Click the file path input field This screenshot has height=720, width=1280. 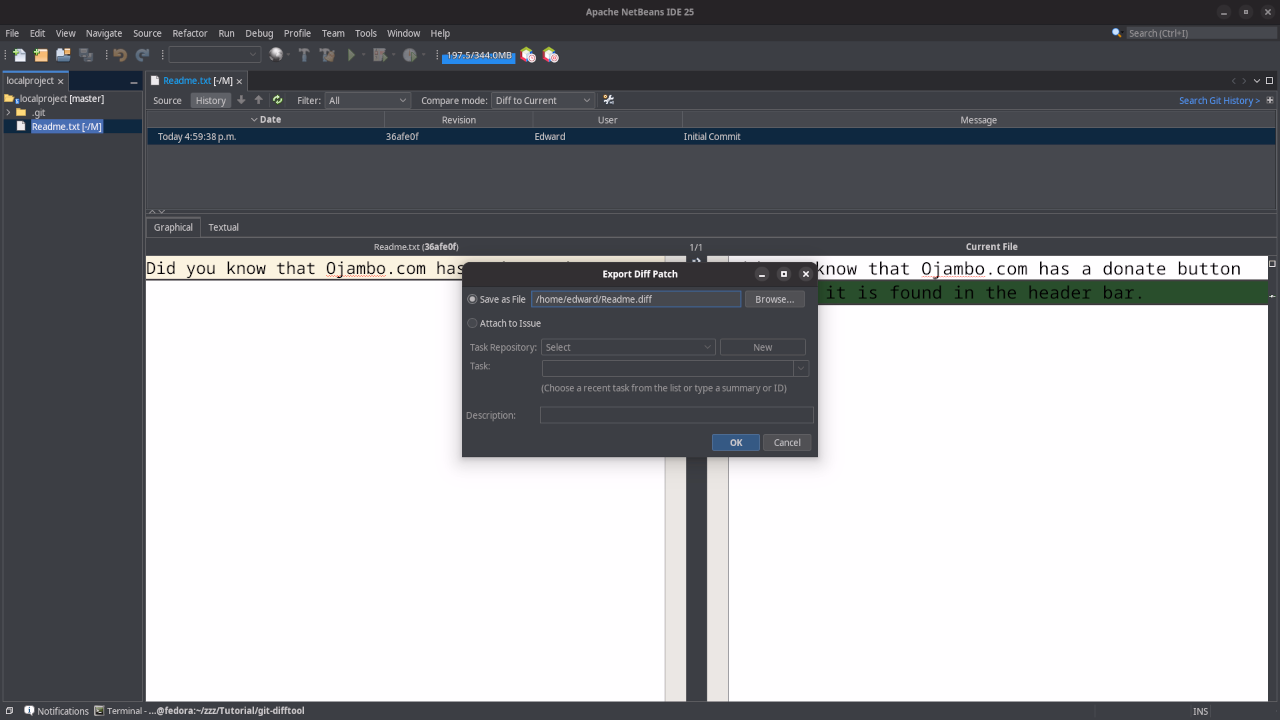coord(636,299)
